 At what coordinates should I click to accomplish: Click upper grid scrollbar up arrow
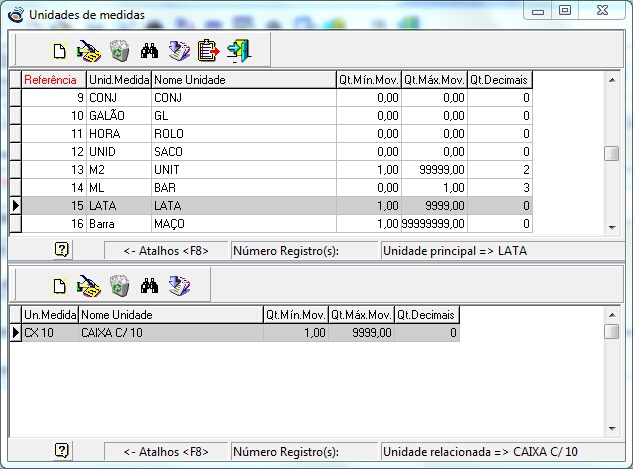point(612,80)
